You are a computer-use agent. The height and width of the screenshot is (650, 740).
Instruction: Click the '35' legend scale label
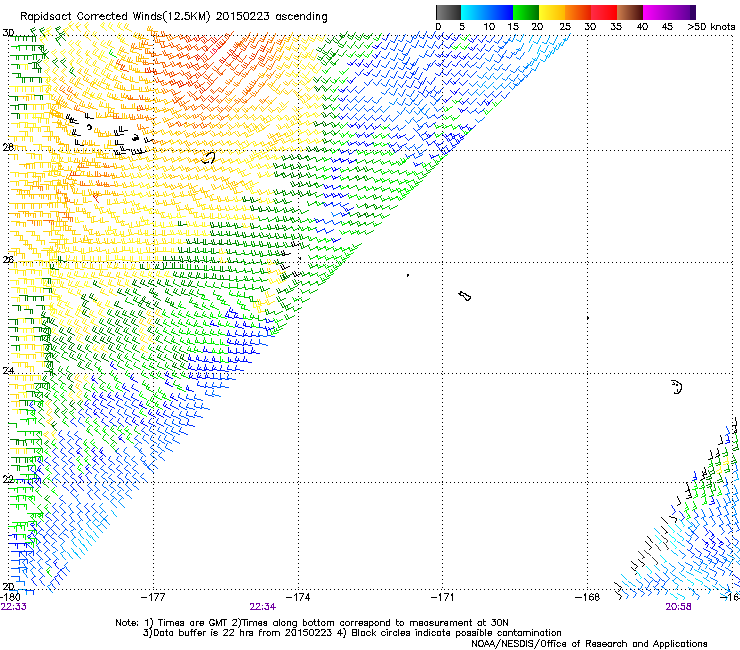616,27
